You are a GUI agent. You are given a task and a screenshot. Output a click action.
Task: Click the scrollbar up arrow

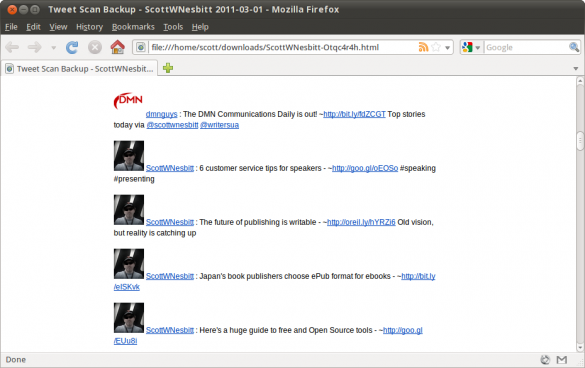[580, 81]
